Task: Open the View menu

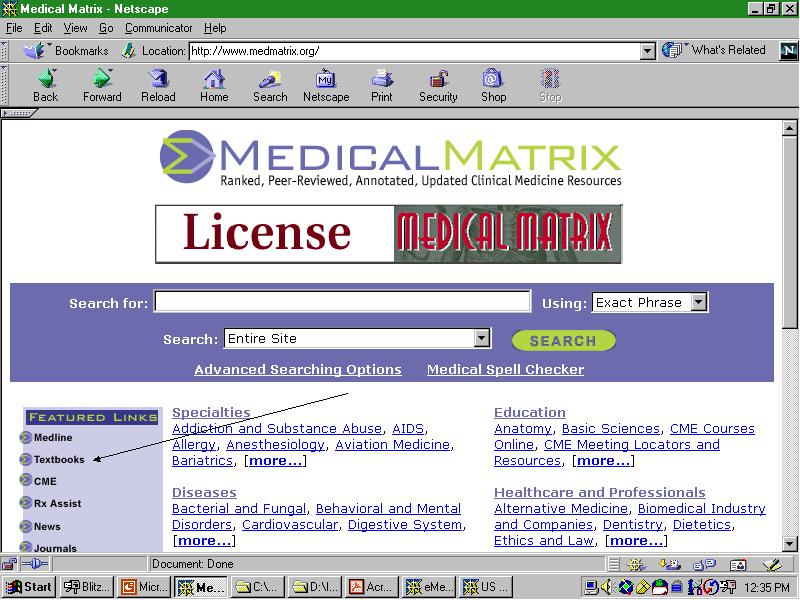Action: (75, 28)
